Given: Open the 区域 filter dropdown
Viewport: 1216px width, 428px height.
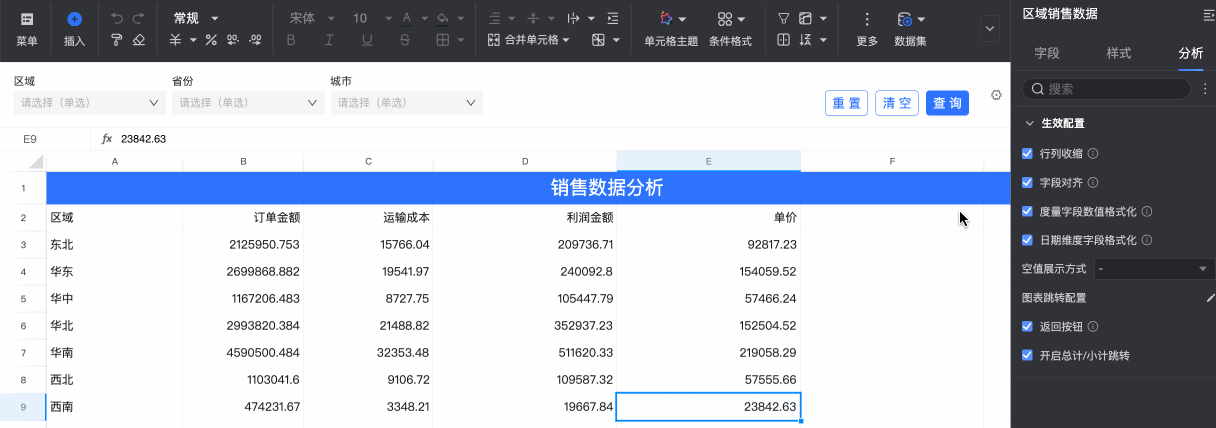Looking at the screenshot, I should click(x=90, y=102).
